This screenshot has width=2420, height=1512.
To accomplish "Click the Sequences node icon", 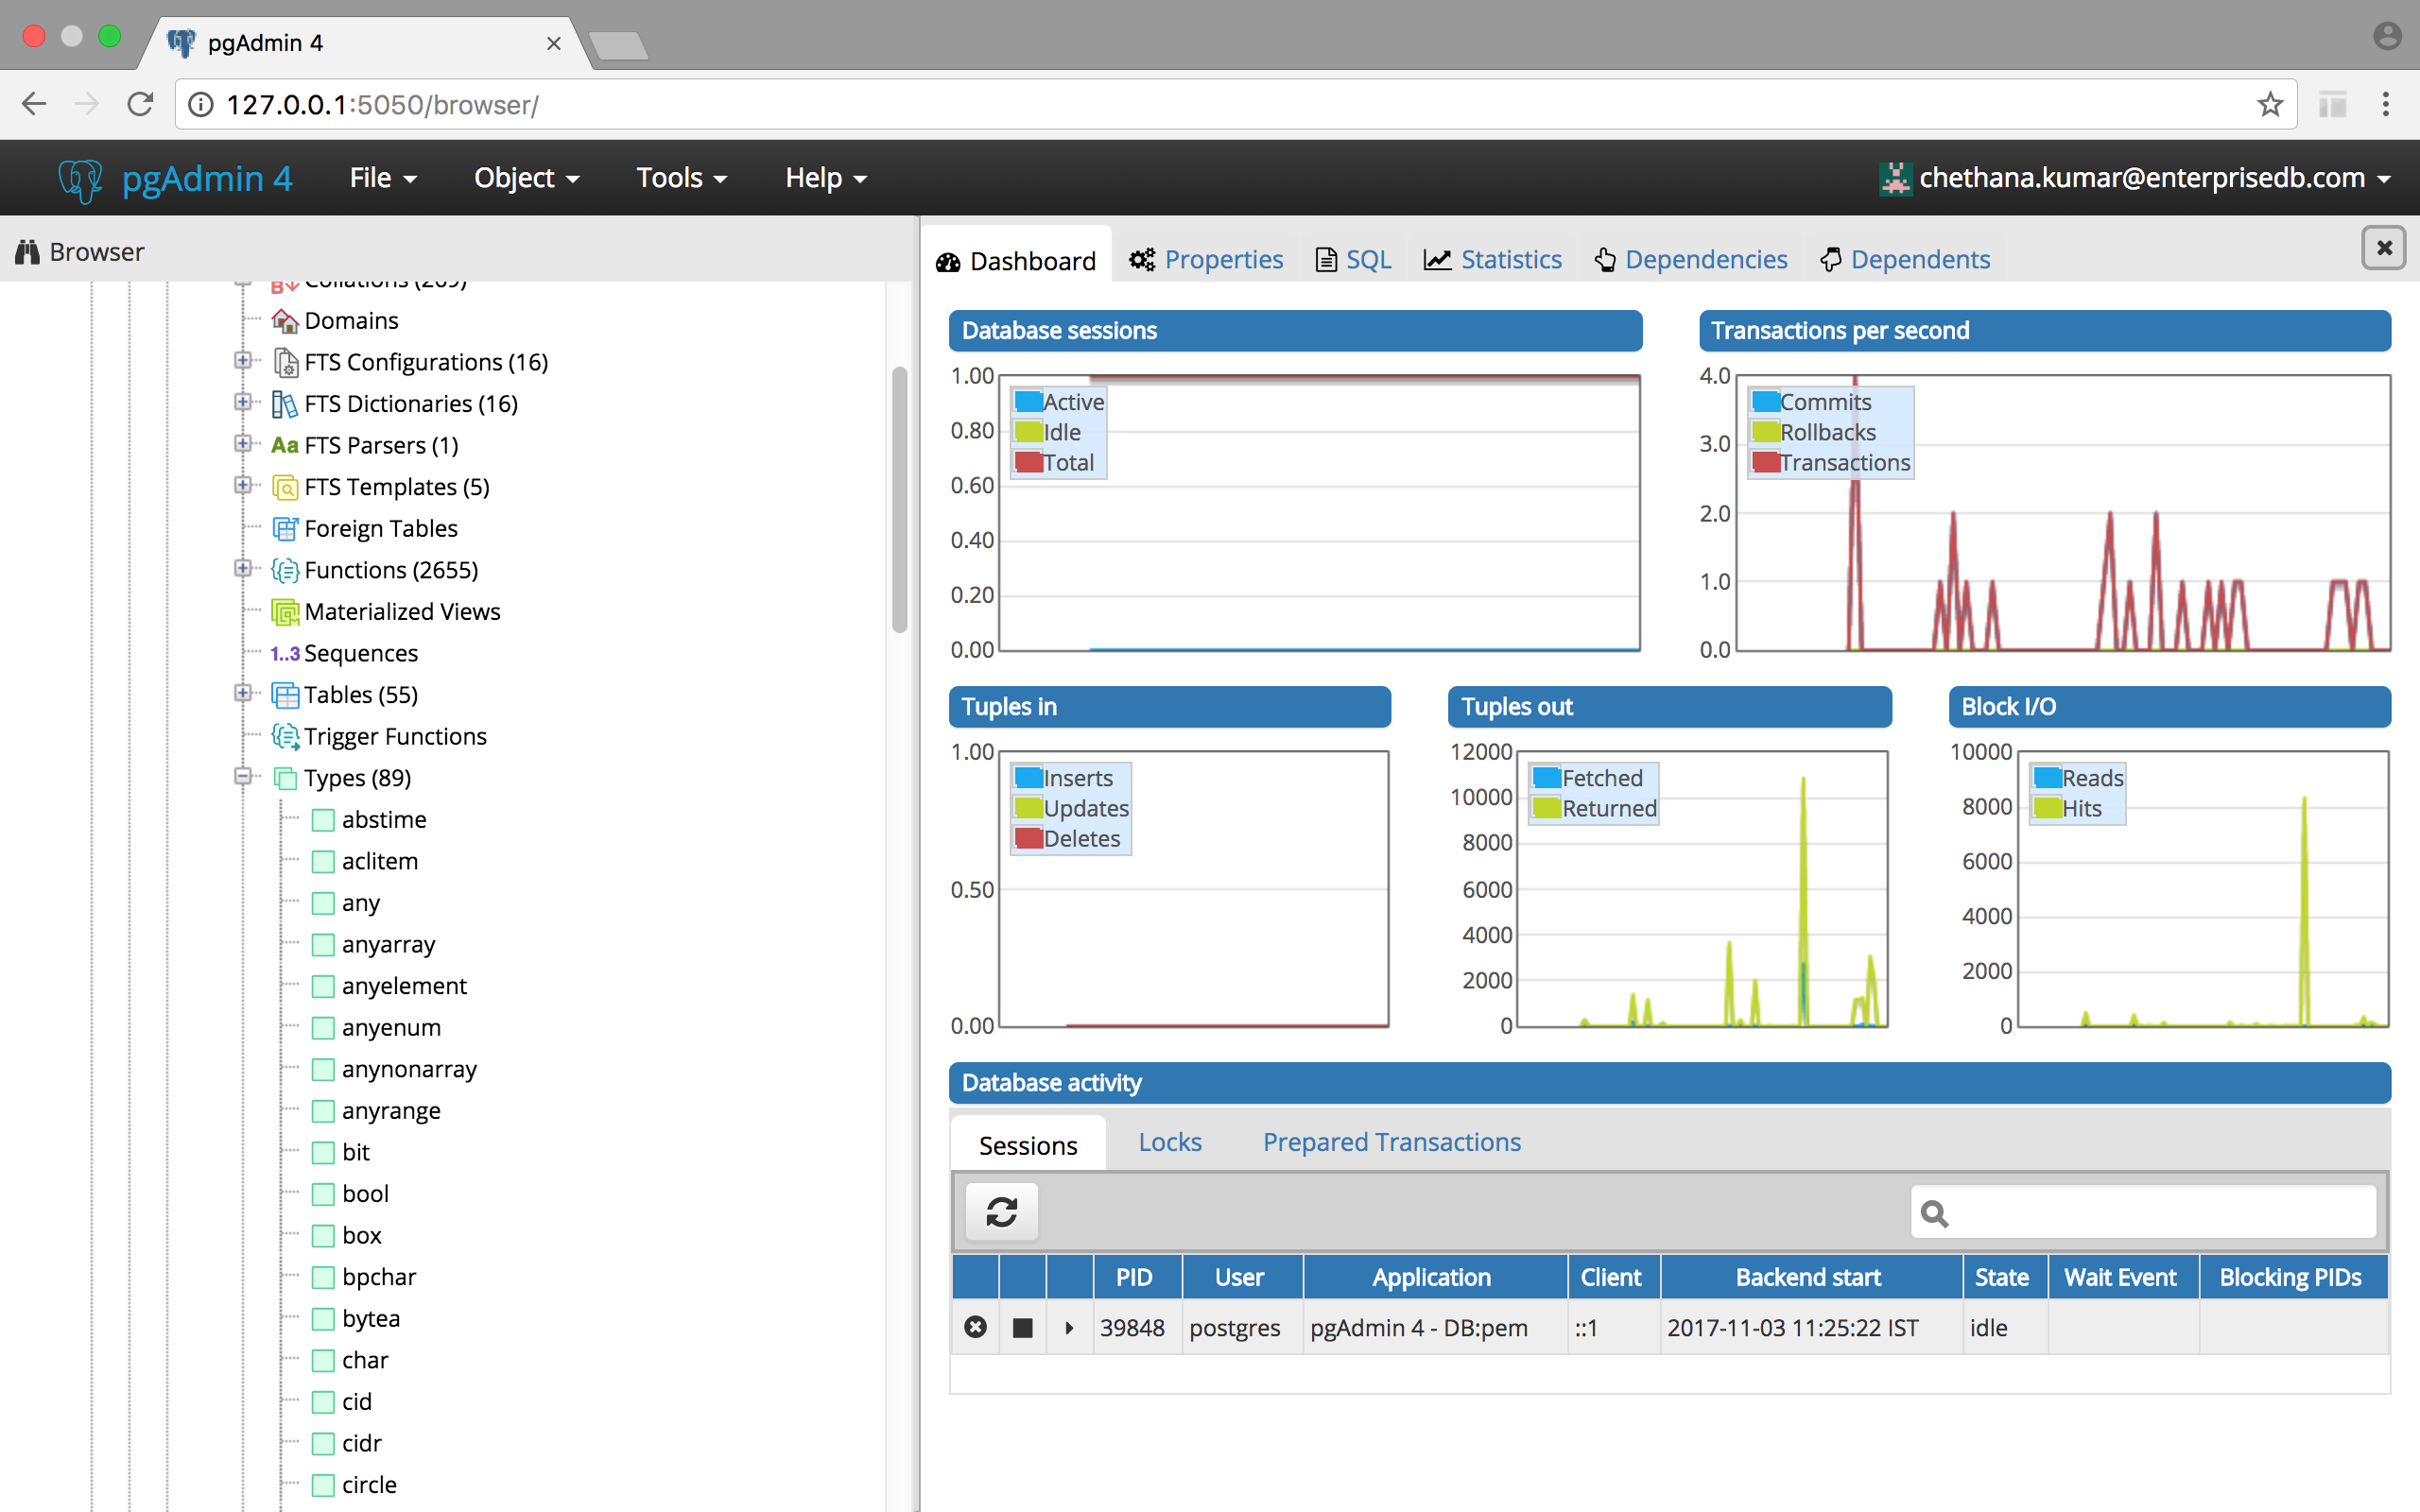I will (x=285, y=654).
